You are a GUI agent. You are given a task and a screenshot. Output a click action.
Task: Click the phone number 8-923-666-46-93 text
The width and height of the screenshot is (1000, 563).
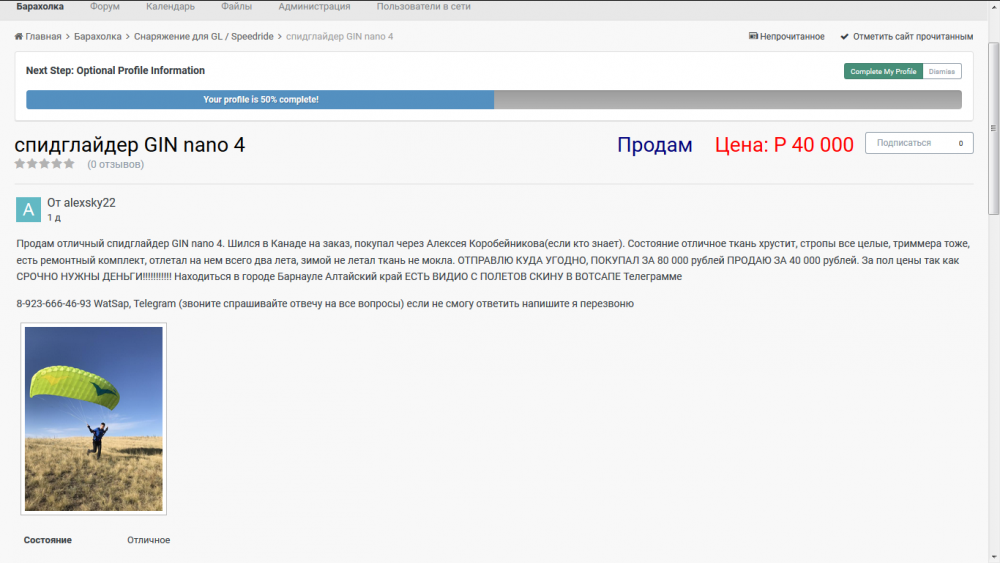54,303
